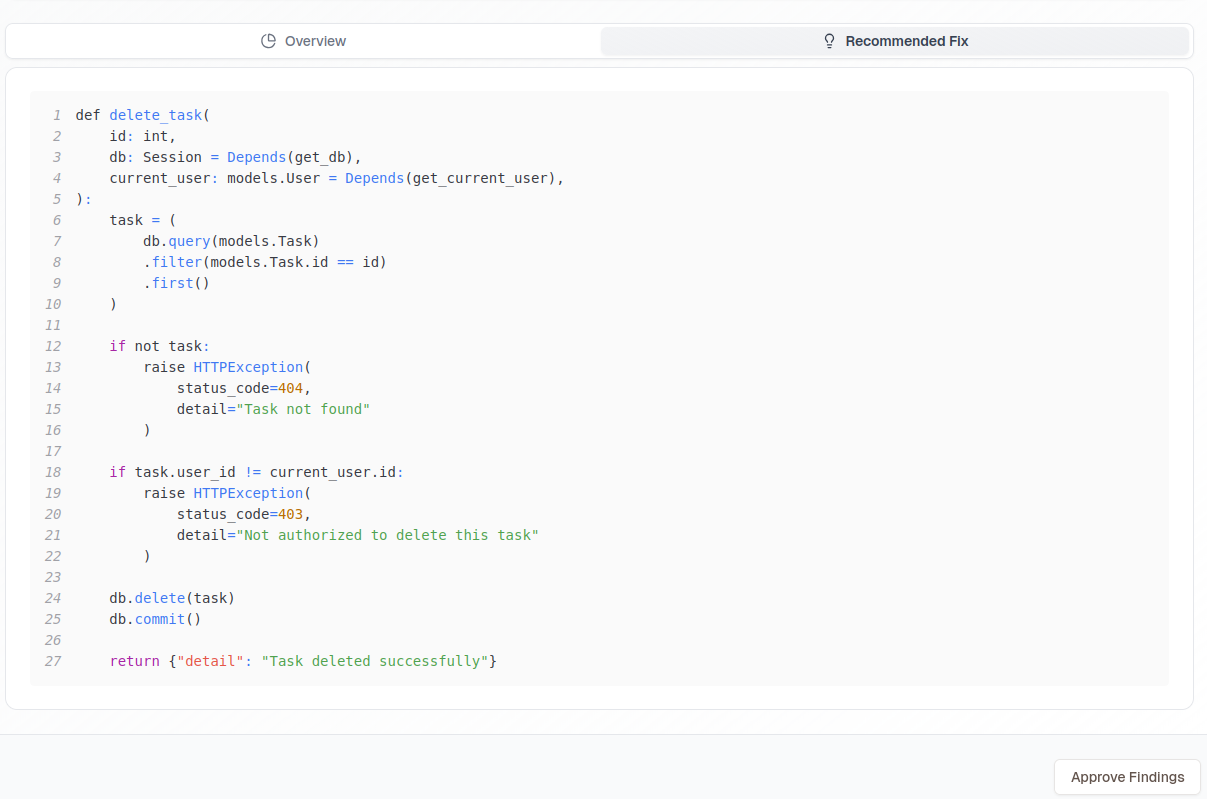Click the 'task = (' assignment line
This screenshot has height=799, width=1207.
point(143,220)
